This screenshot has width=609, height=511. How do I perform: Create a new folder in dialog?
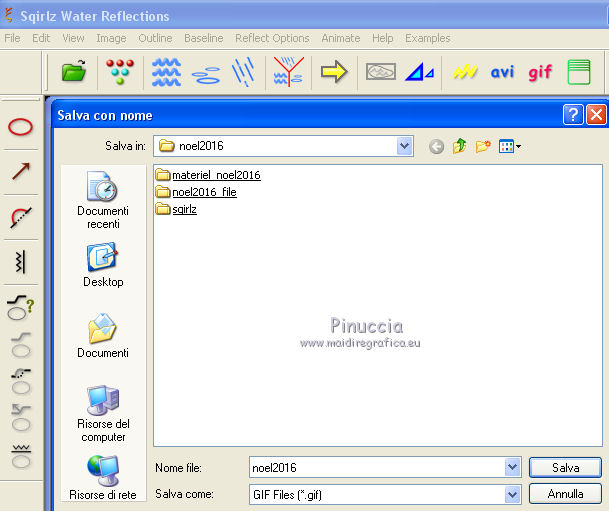(x=483, y=146)
